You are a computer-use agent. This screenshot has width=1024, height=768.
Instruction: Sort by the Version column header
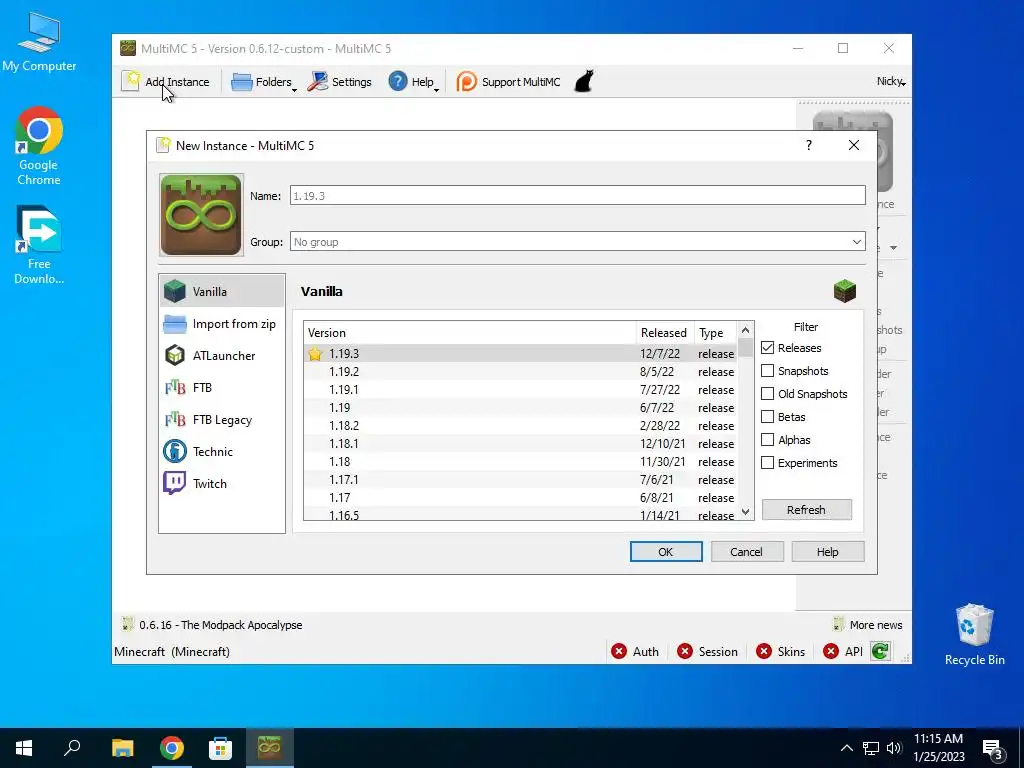click(470, 332)
